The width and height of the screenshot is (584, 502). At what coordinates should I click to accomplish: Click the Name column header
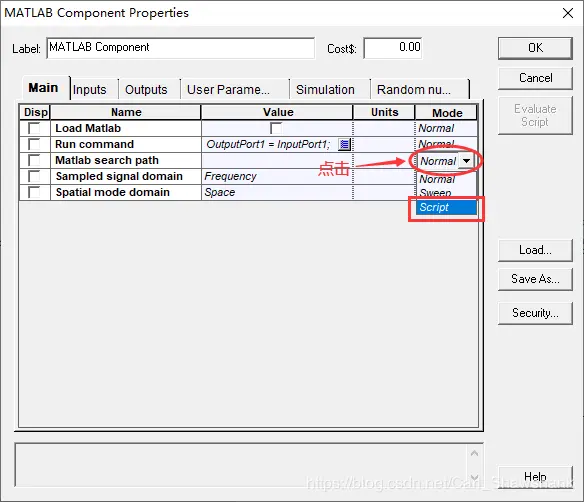(126, 112)
